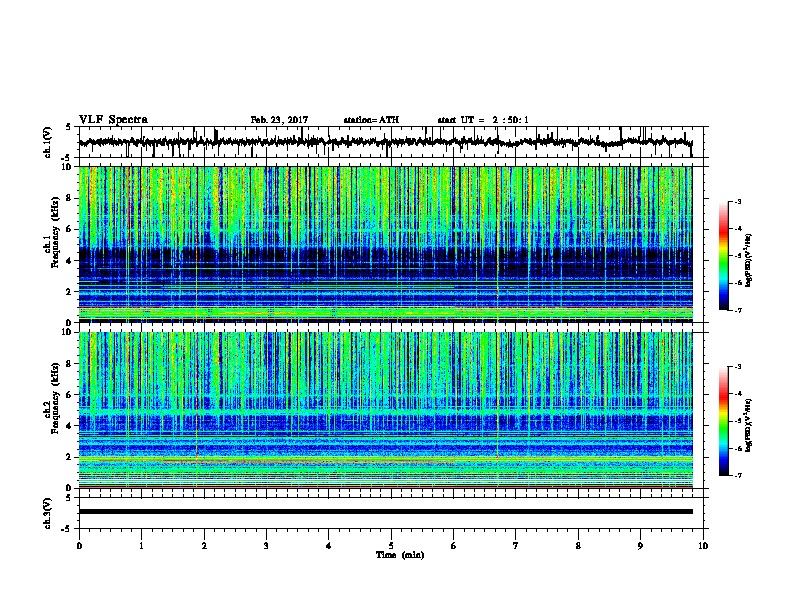Select the date text "Feb. 23, 2017"
Viewport: 792px width, 612px height.
(x=279, y=120)
